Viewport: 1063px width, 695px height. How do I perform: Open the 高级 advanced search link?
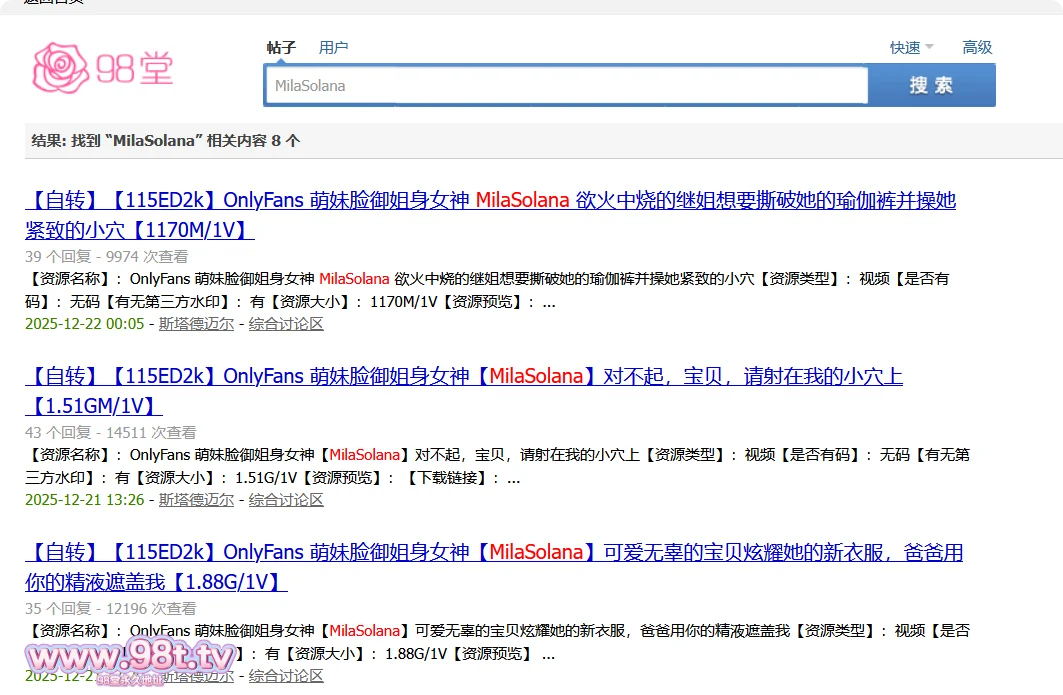click(x=976, y=47)
